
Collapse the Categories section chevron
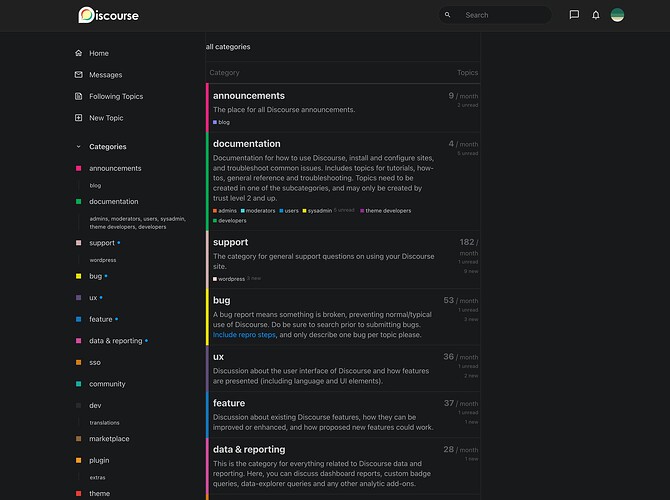[x=78, y=147]
